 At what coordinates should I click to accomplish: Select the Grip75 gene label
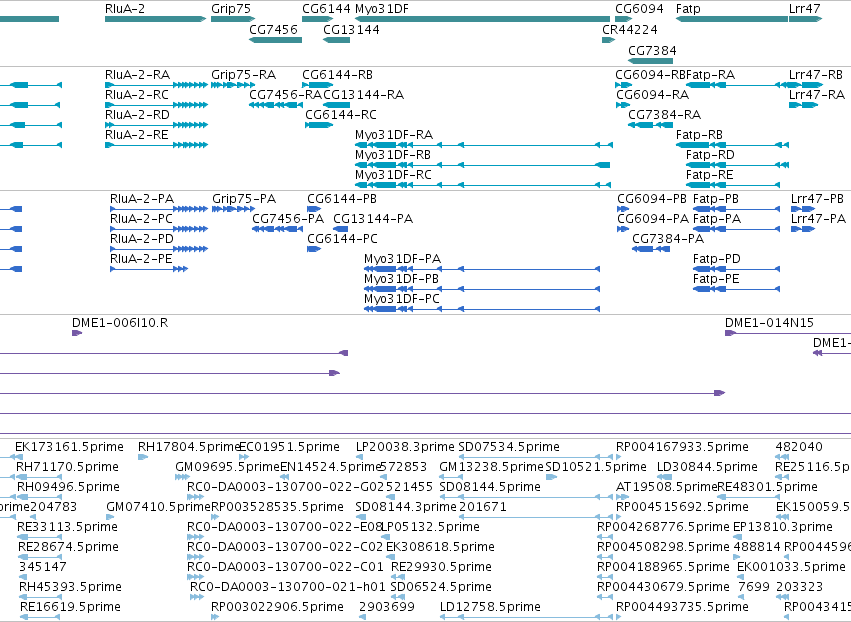[x=231, y=9]
